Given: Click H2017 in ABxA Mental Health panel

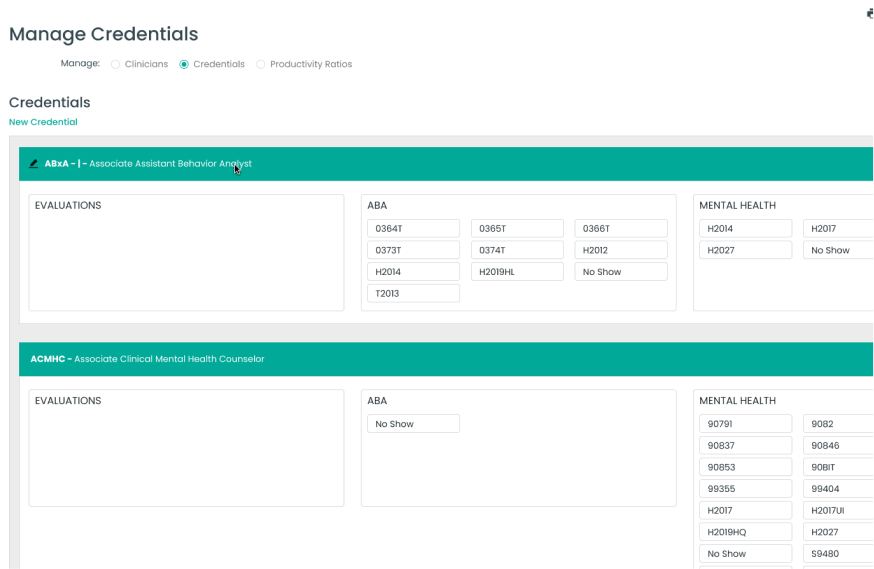Looking at the screenshot, I should pyautogui.click(x=838, y=228).
